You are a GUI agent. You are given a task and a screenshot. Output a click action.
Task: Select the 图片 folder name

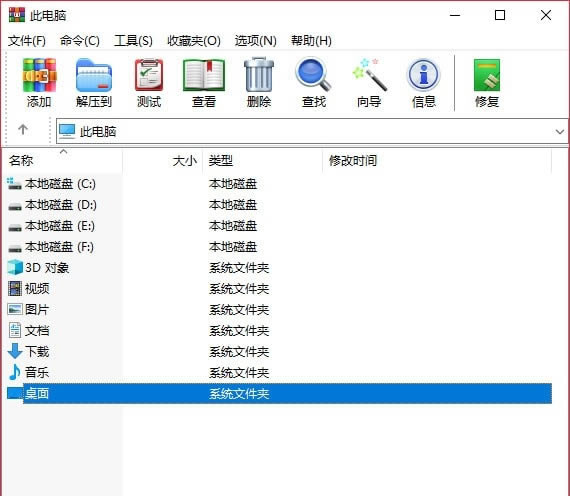(37, 310)
